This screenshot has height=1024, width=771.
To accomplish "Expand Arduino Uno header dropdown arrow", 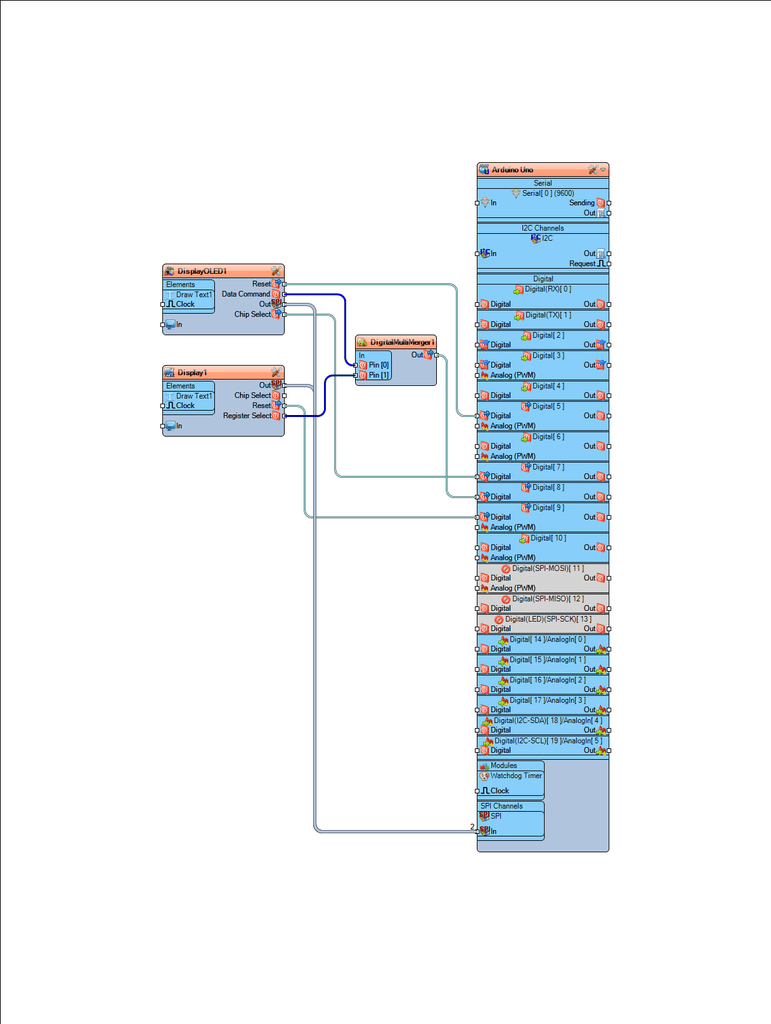I will [x=603, y=170].
